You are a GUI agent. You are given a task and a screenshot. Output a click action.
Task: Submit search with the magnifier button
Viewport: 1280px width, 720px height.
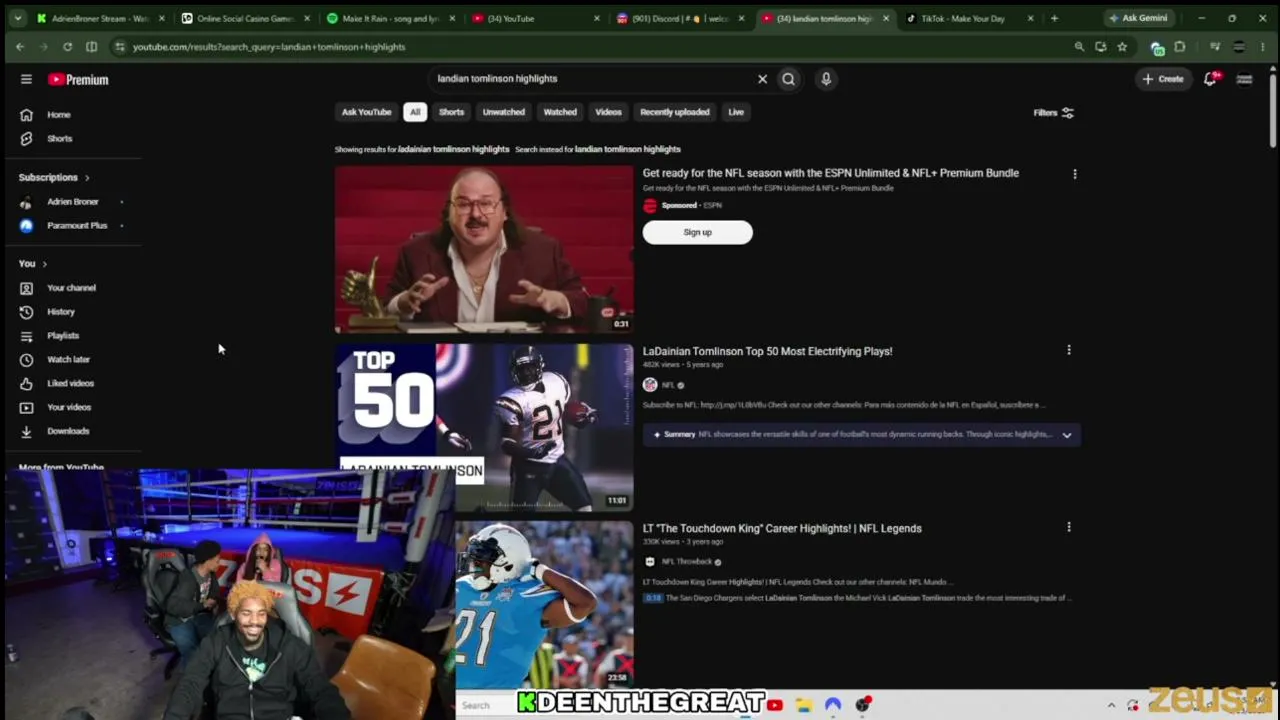tap(789, 79)
